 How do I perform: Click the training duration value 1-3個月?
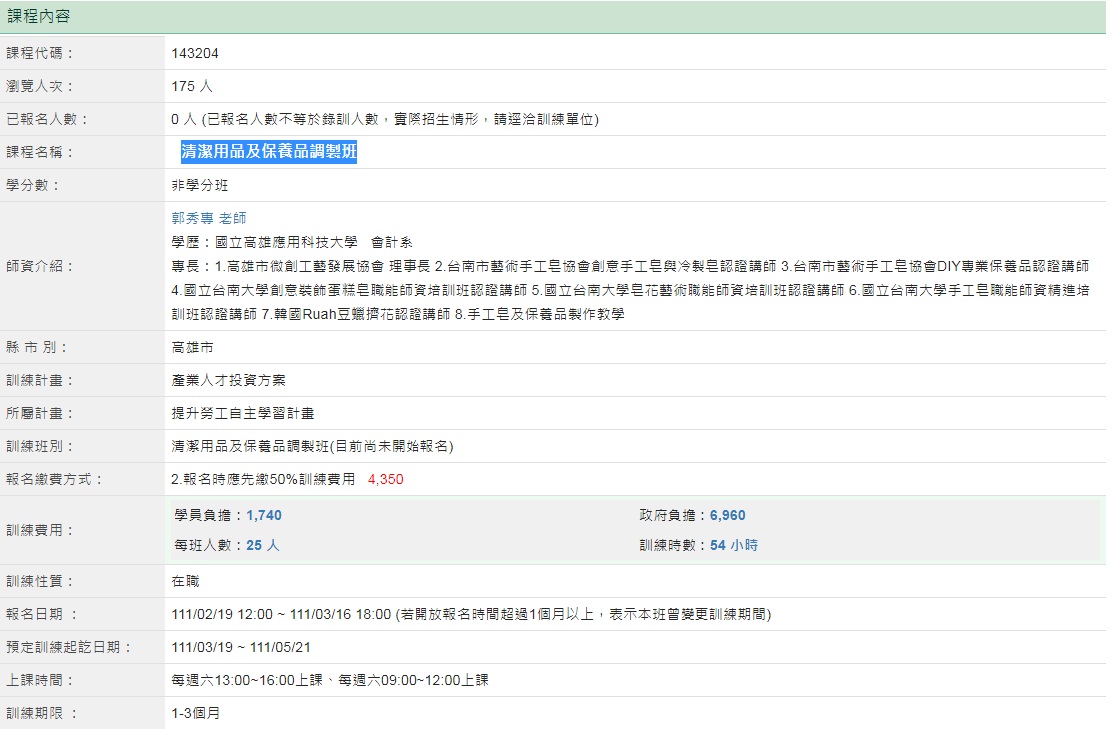tap(196, 713)
